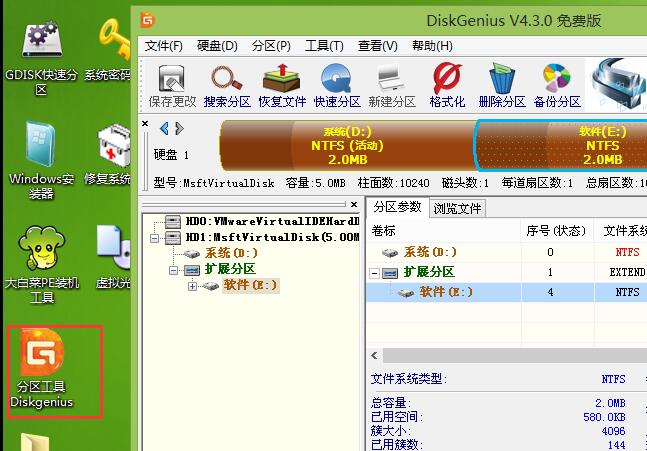Click the 新建分区 toolbar icon
The image size is (647, 451).
392,86
